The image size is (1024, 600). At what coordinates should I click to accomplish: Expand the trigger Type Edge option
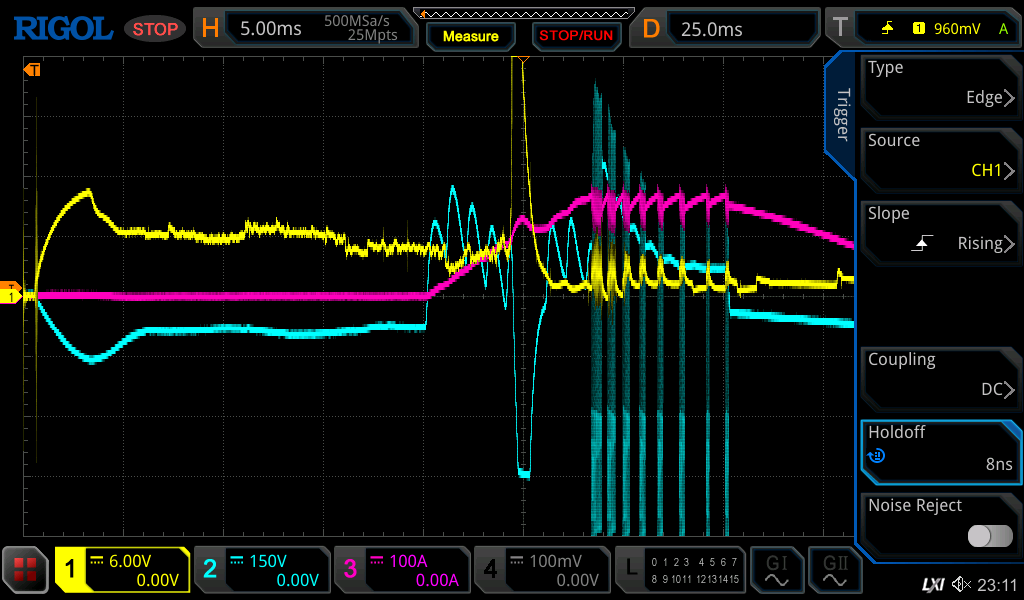pyautogui.click(x=940, y=83)
